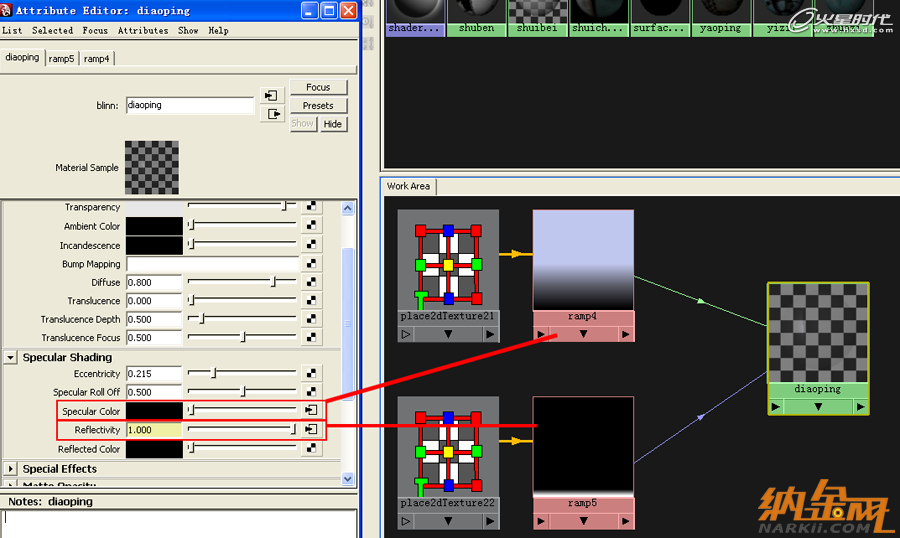
Task: Click output arrow on ramp4 node
Action: click(x=625, y=334)
